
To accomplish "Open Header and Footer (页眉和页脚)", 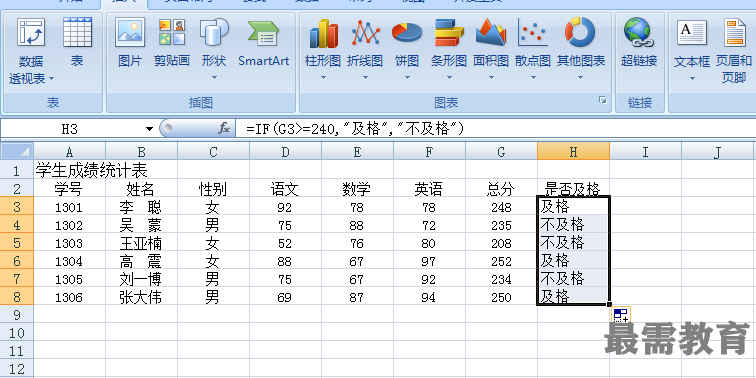I will pos(734,50).
